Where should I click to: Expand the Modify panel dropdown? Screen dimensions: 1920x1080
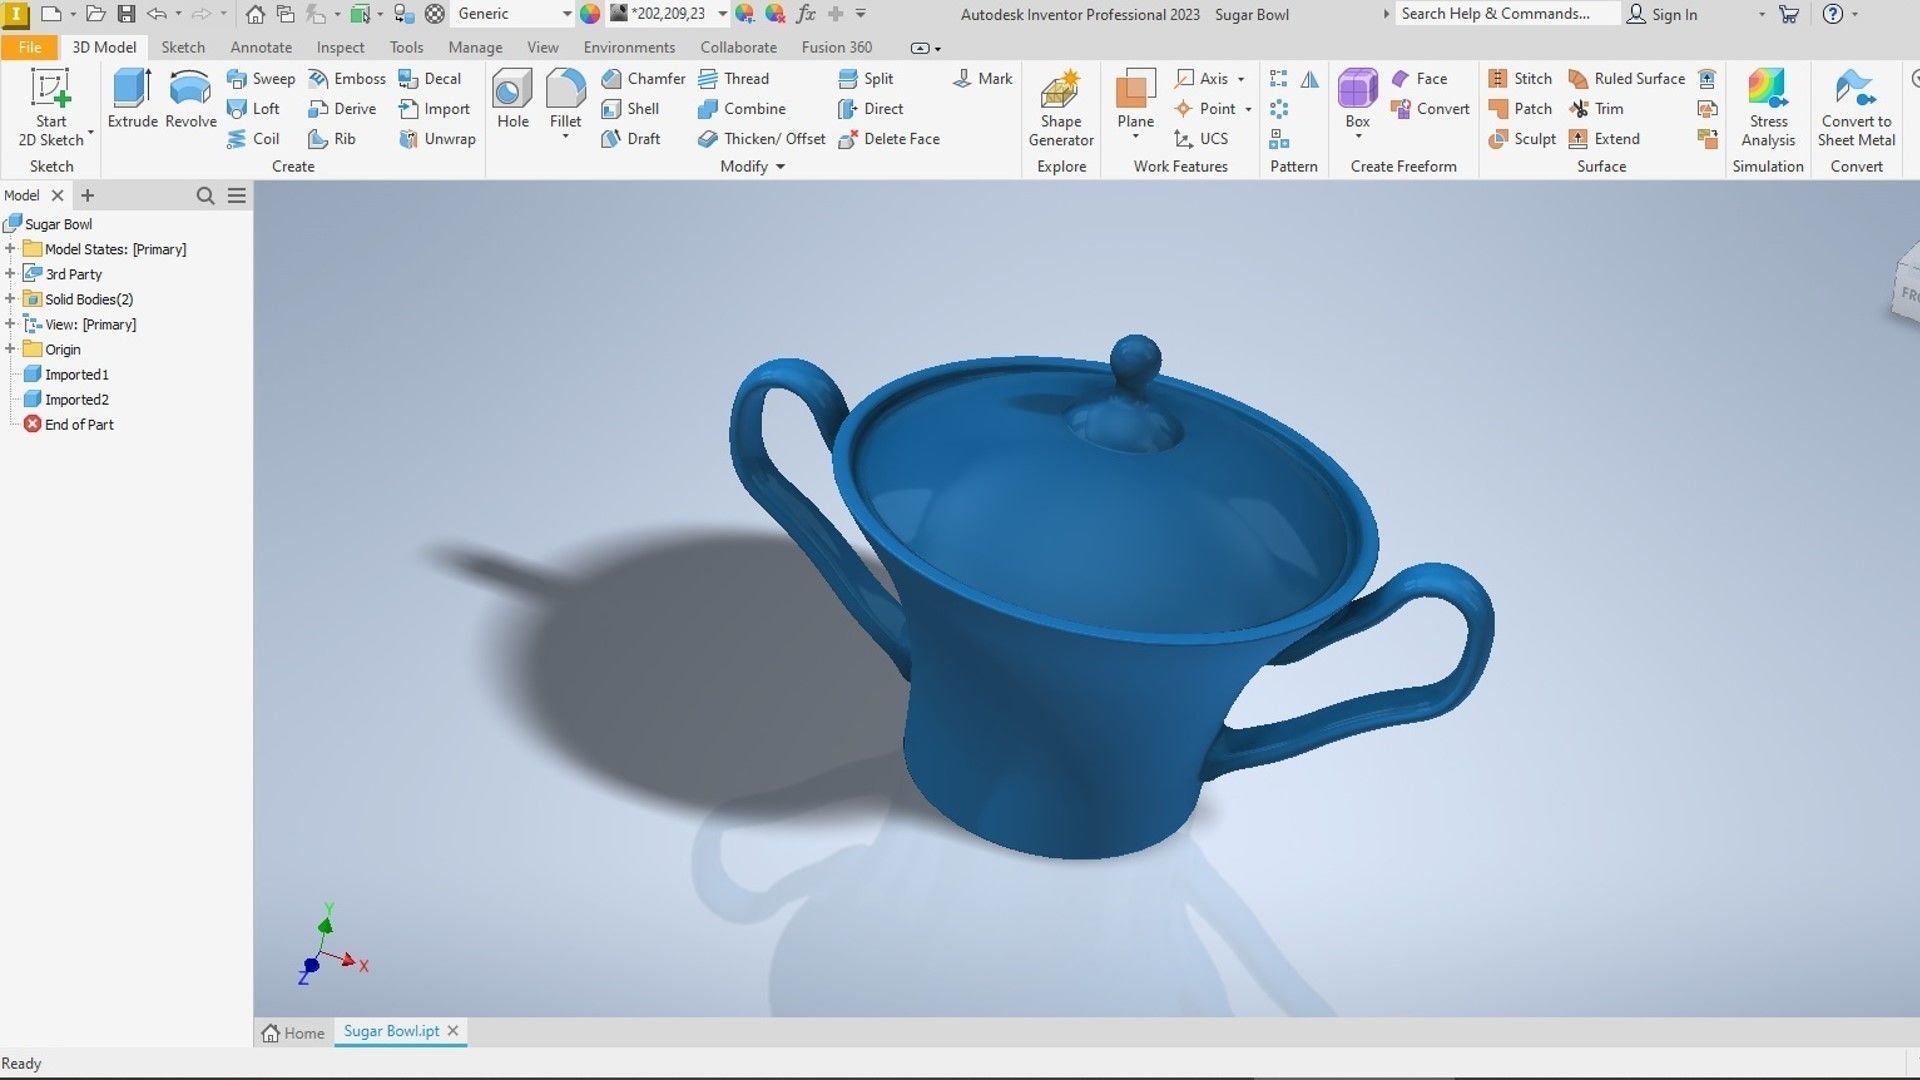coord(780,167)
